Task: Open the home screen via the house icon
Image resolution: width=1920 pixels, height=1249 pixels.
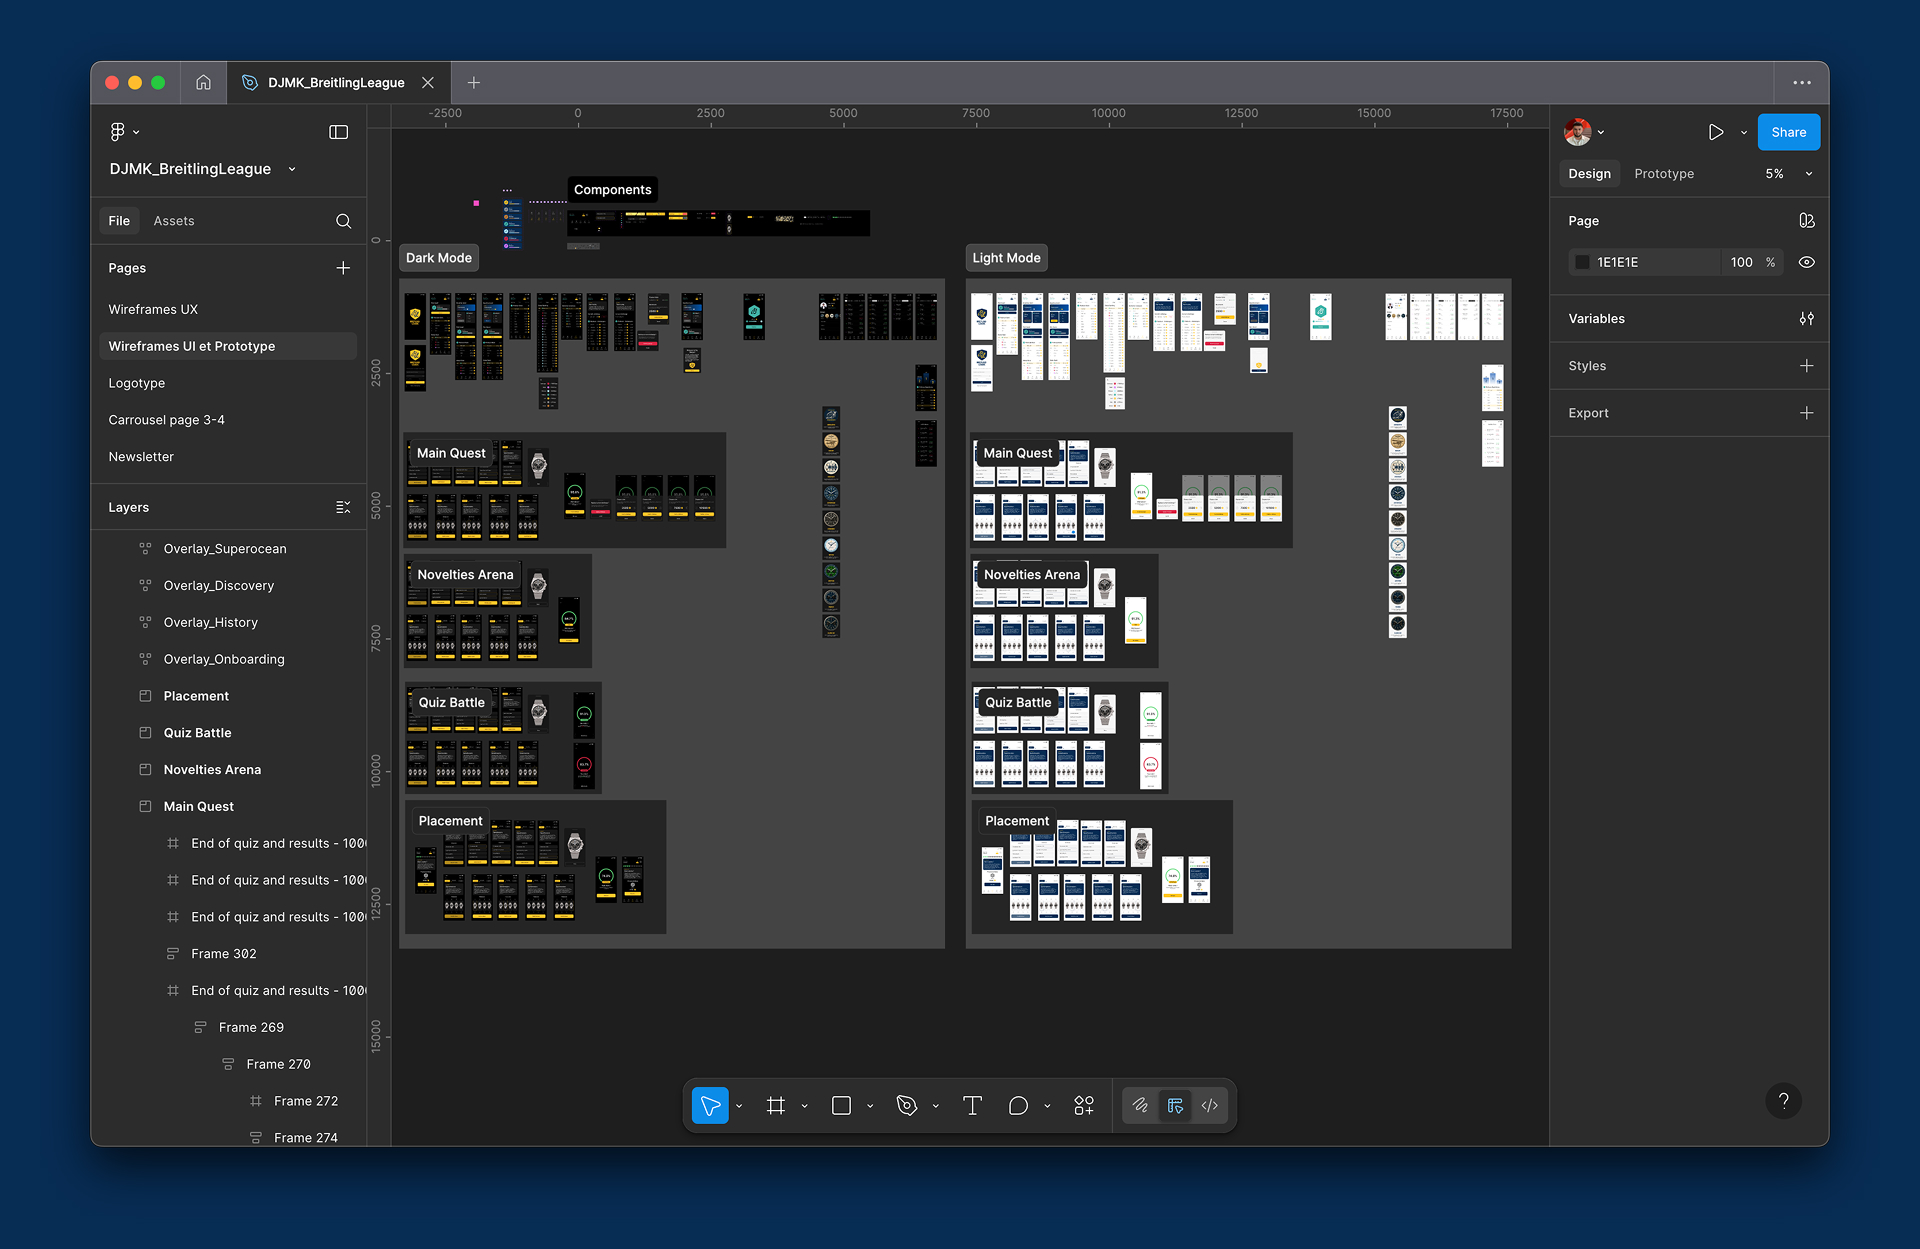Action: [x=203, y=82]
